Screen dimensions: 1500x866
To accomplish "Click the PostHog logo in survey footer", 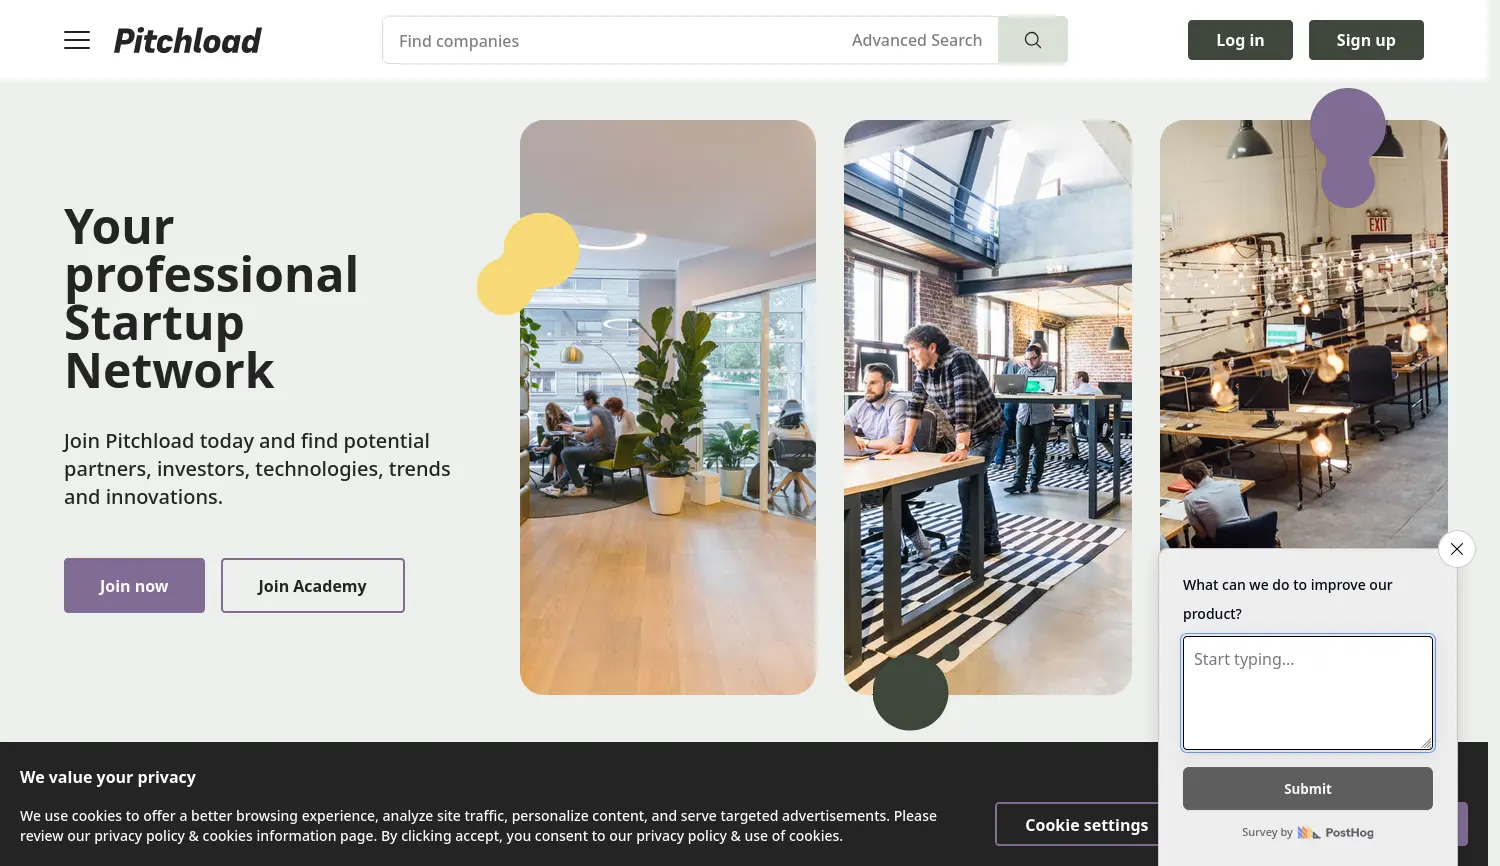I will click(x=1335, y=832).
